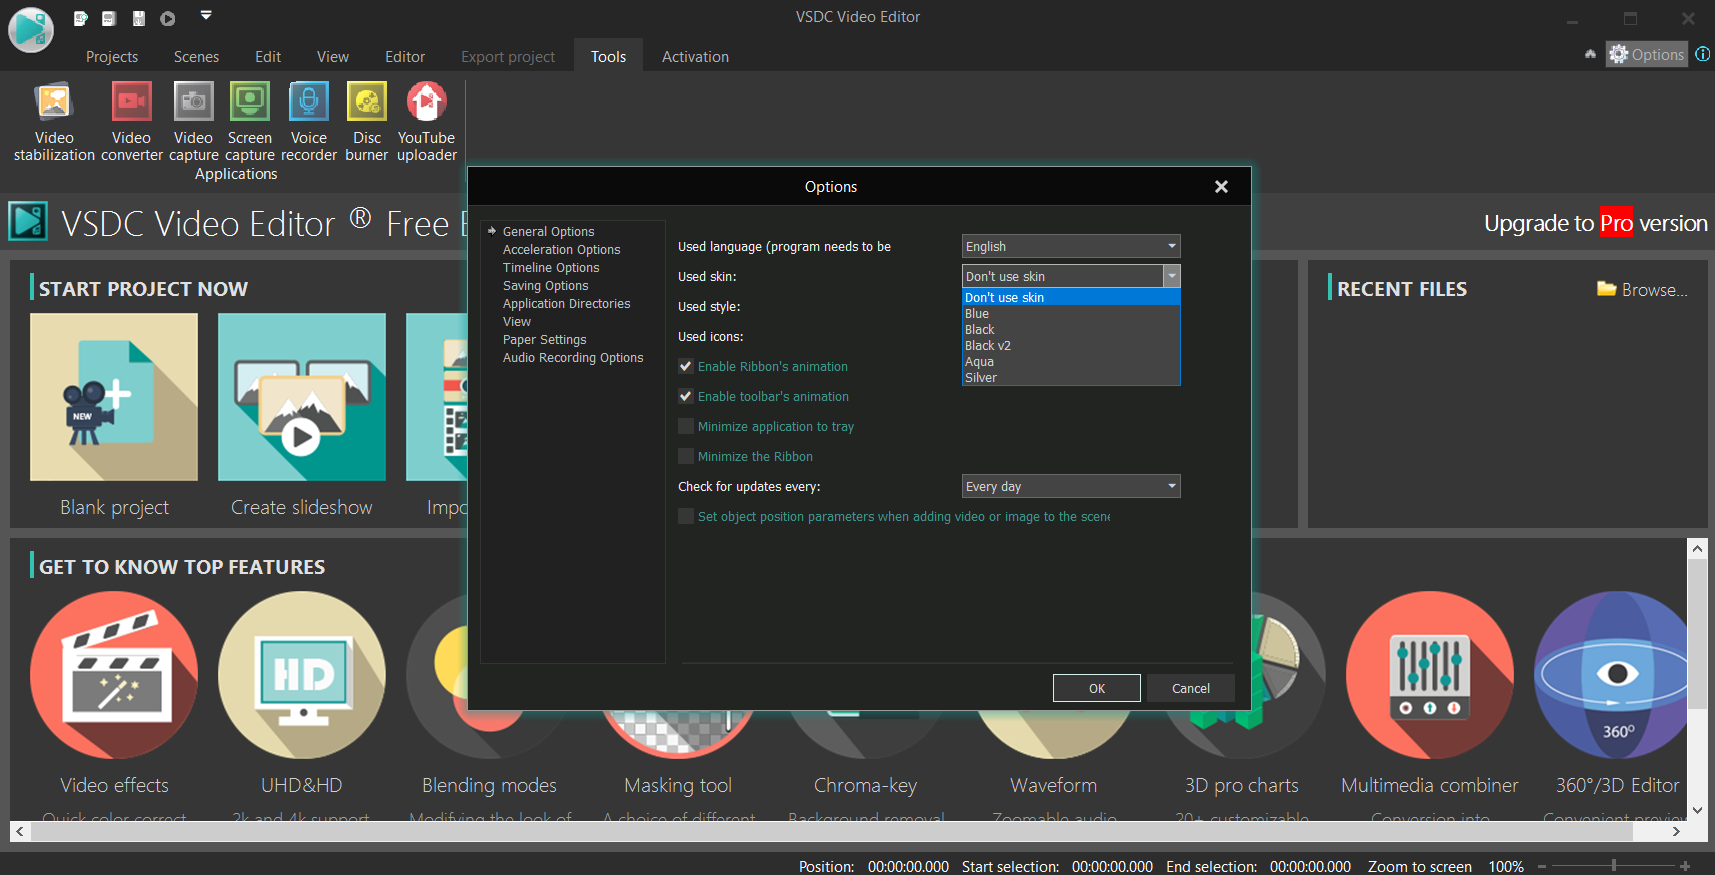
Task: Click the Cancel button
Action: coord(1191,688)
